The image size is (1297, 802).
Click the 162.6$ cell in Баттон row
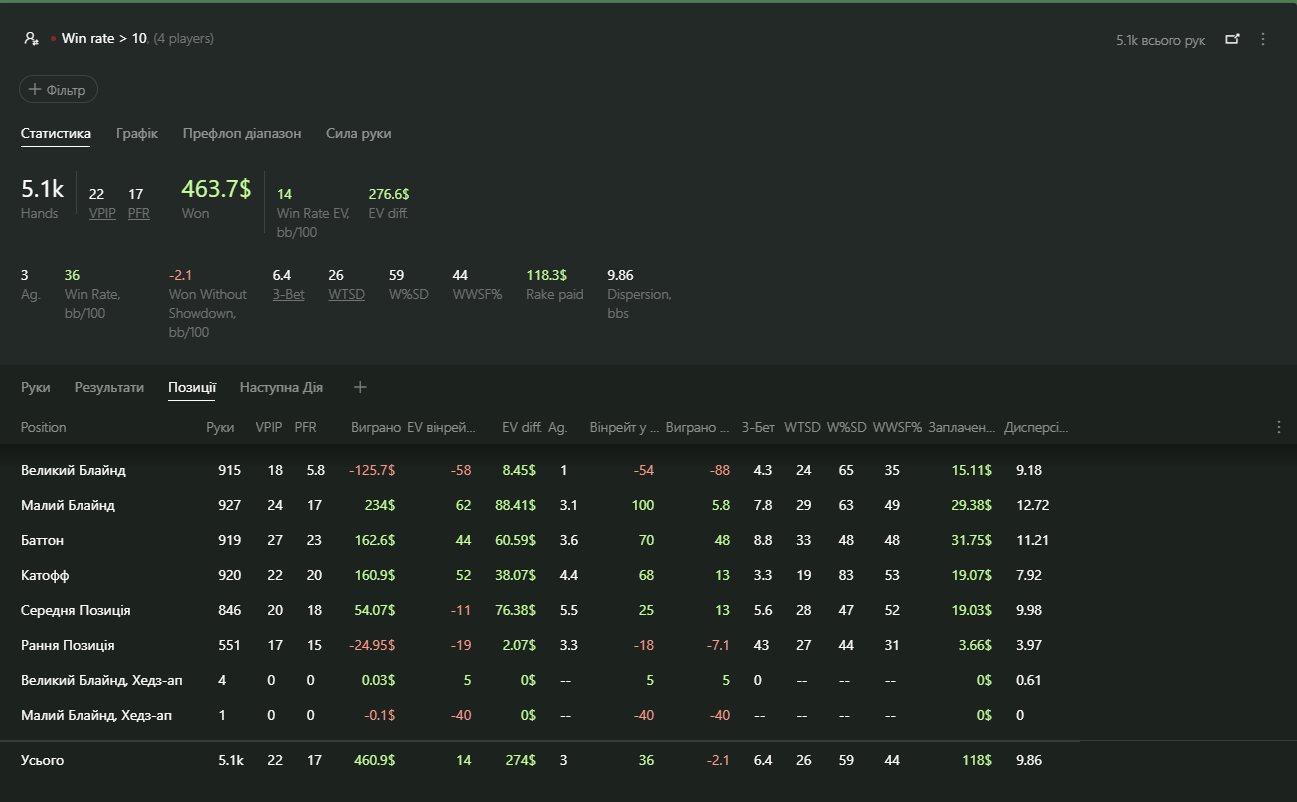[x=375, y=540]
